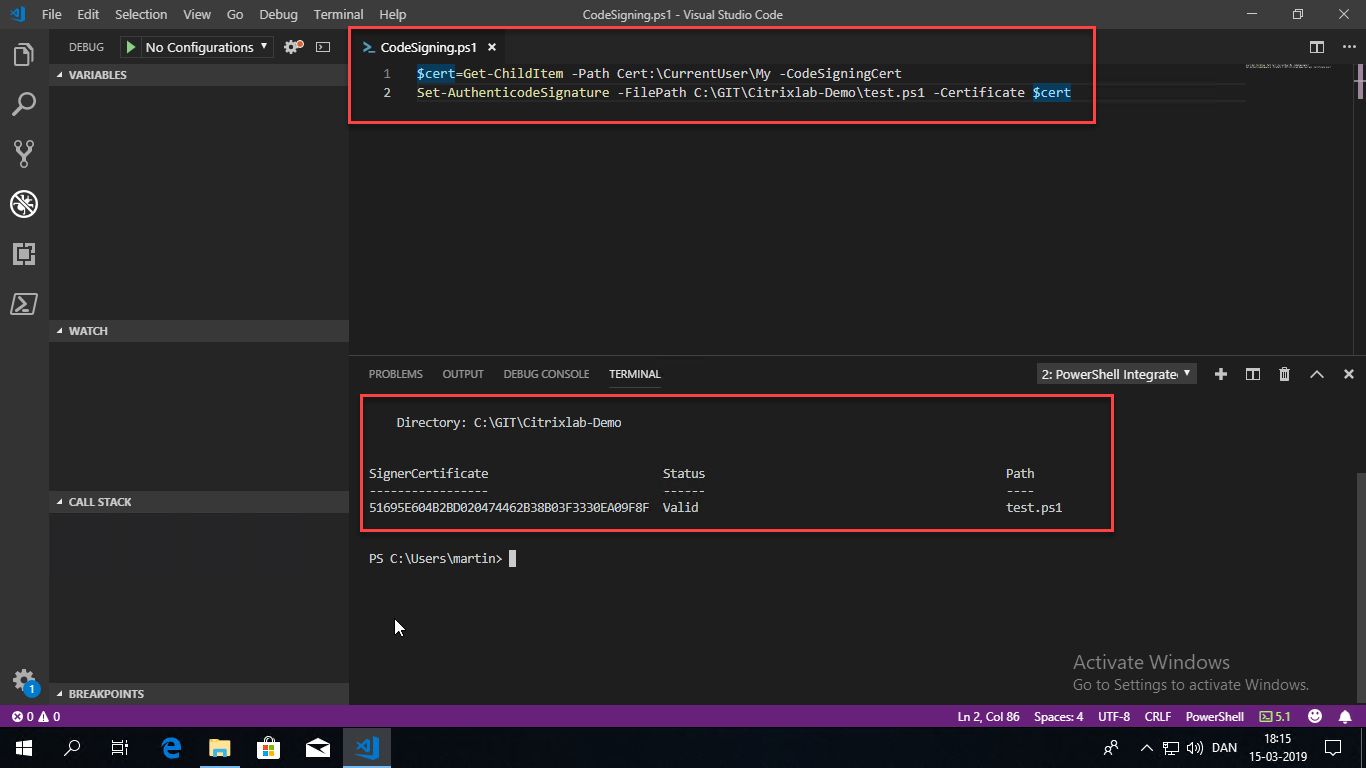Click the PowerShell version 5.1 status item
This screenshot has height=768, width=1366.
(x=1274, y=716)
